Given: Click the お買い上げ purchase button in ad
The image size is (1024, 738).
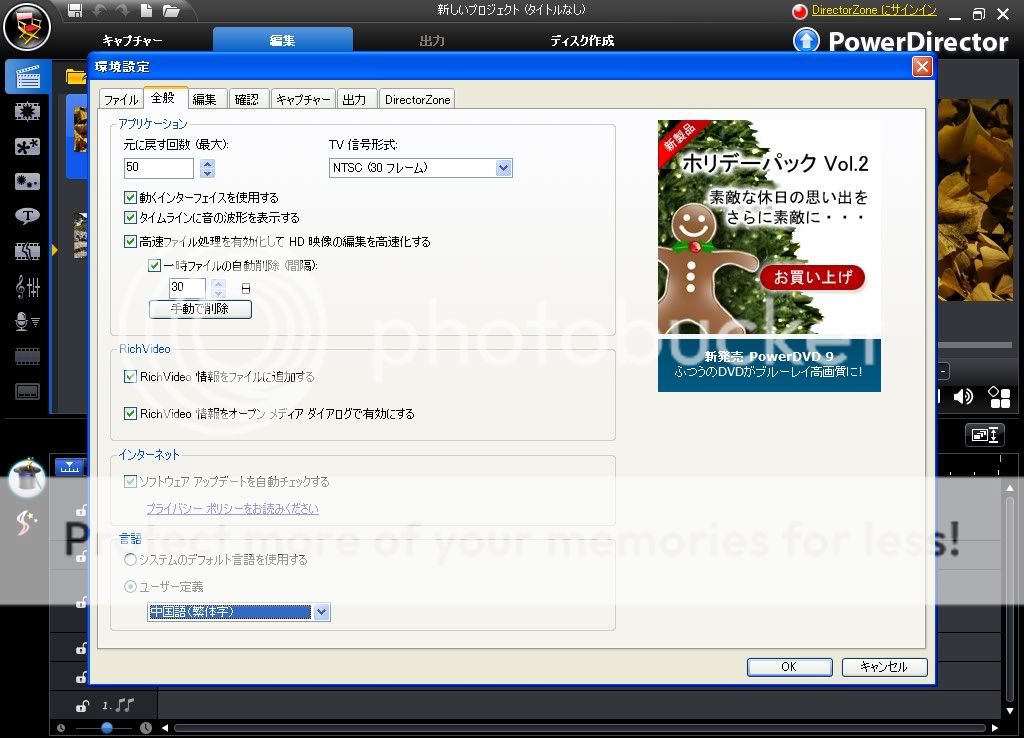Looking at the screenshot, I should [812, 277].
